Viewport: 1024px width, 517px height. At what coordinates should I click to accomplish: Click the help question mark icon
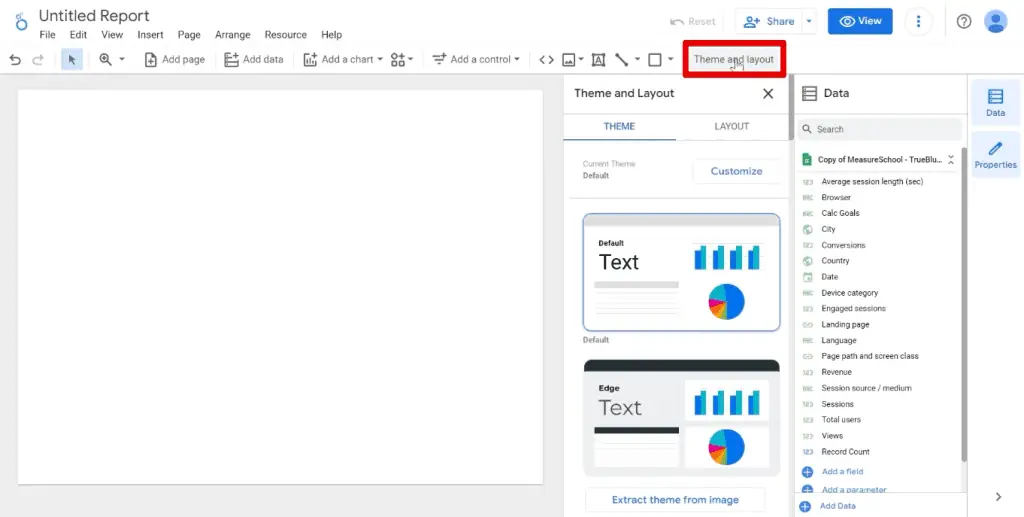tap(964, 22)
